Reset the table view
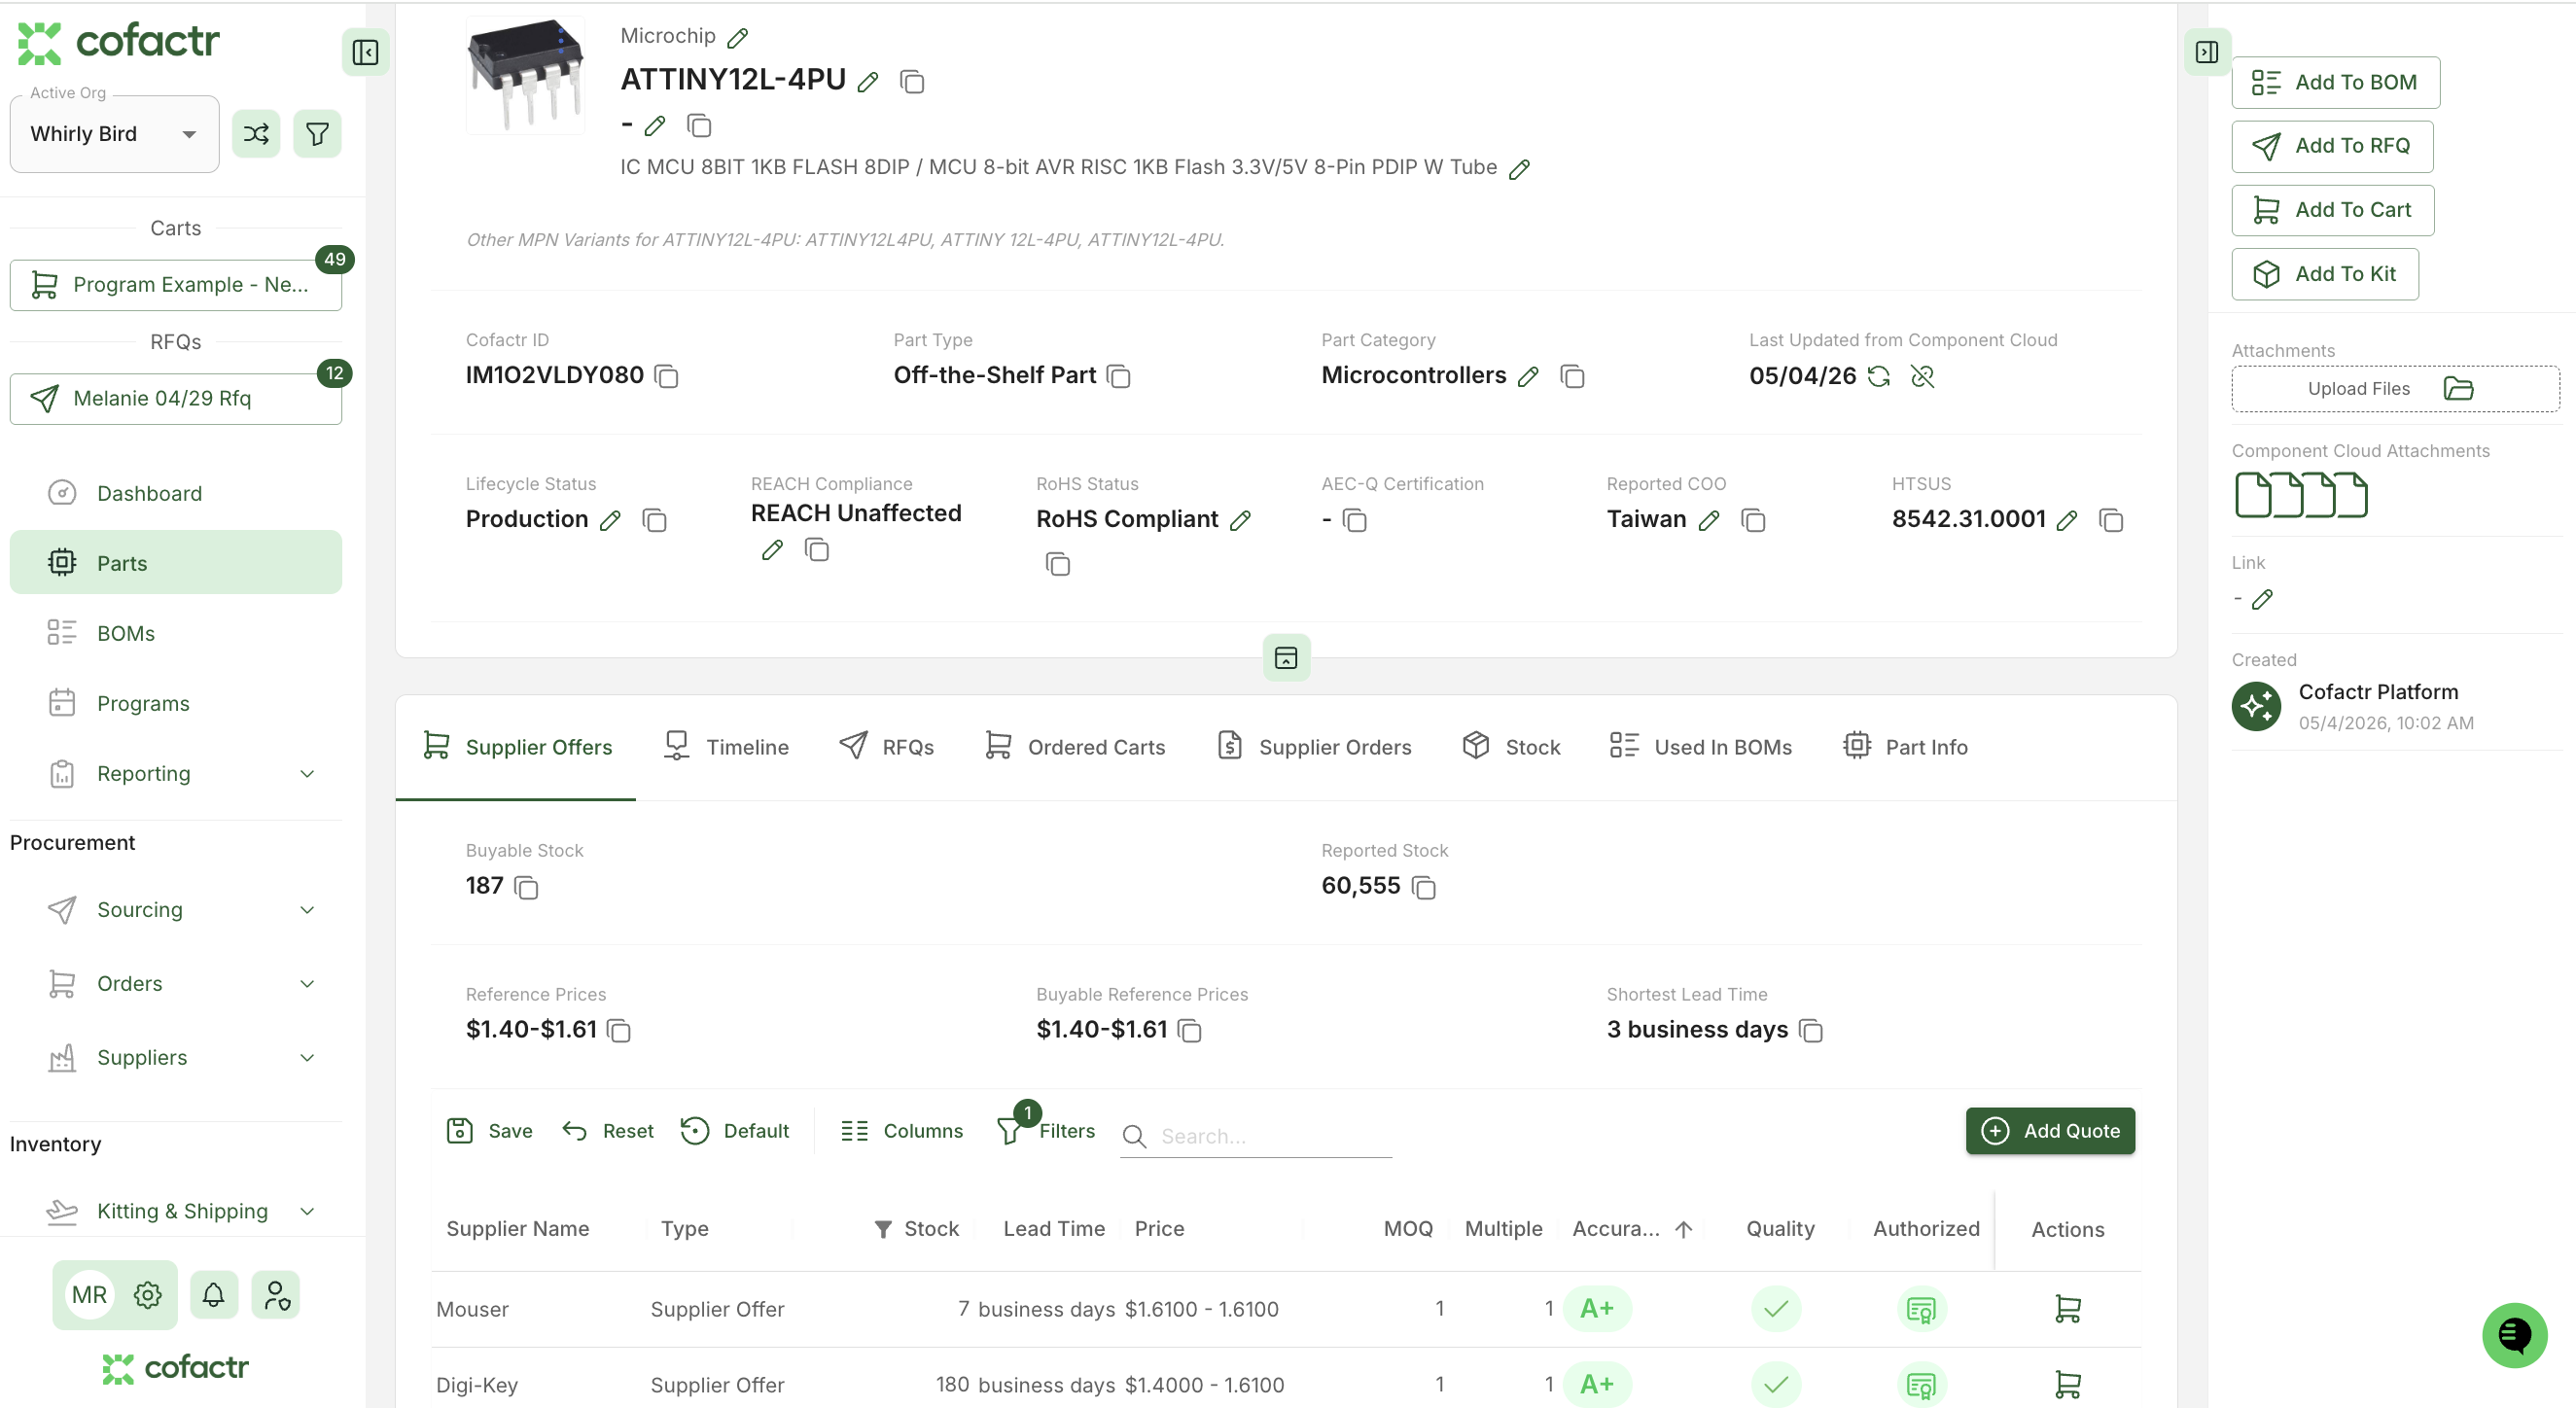 607,1132
